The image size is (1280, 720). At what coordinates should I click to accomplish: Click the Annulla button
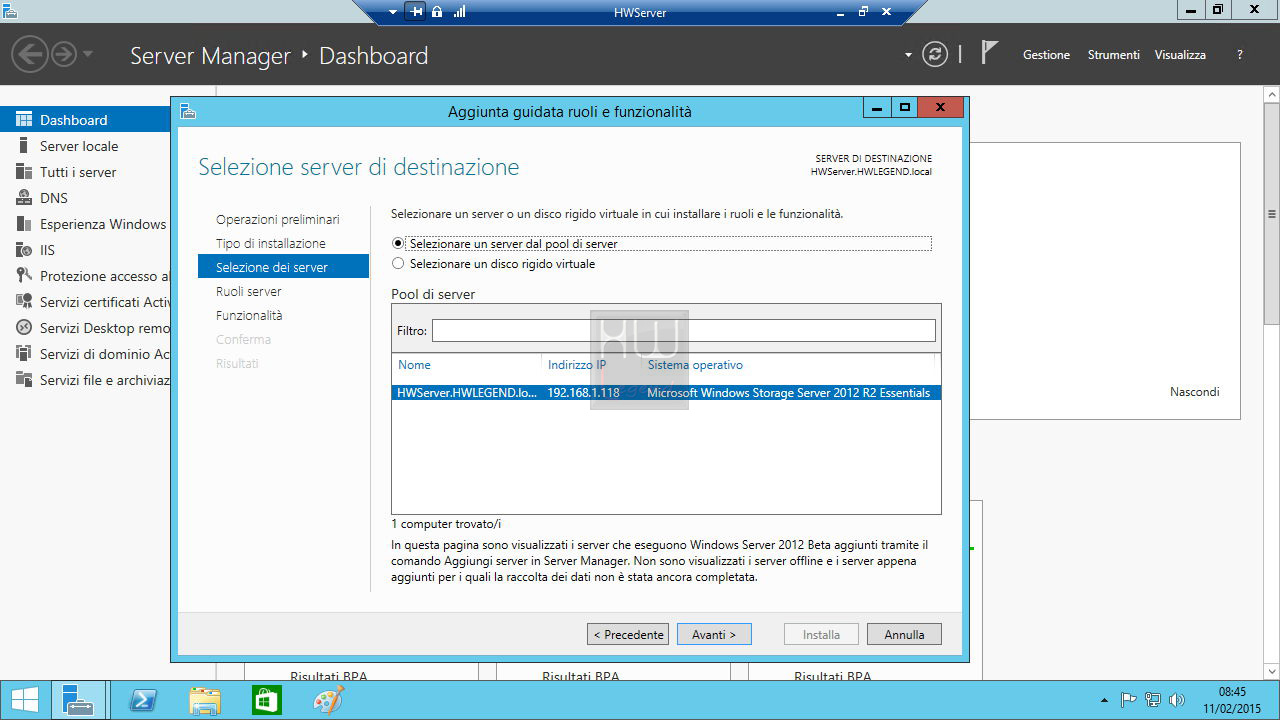pyautogui.click(x=904, y=634)
